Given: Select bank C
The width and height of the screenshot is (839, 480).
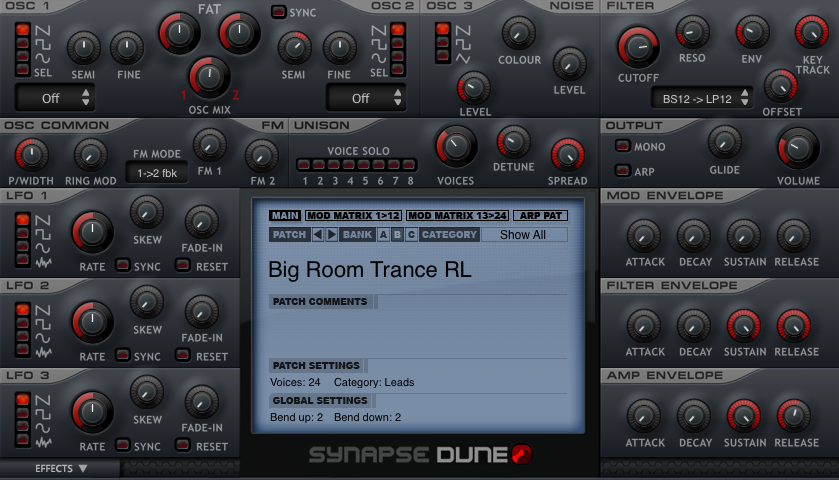Looking at the screenshot, I should pyautogui.click(x=411, y=234).
